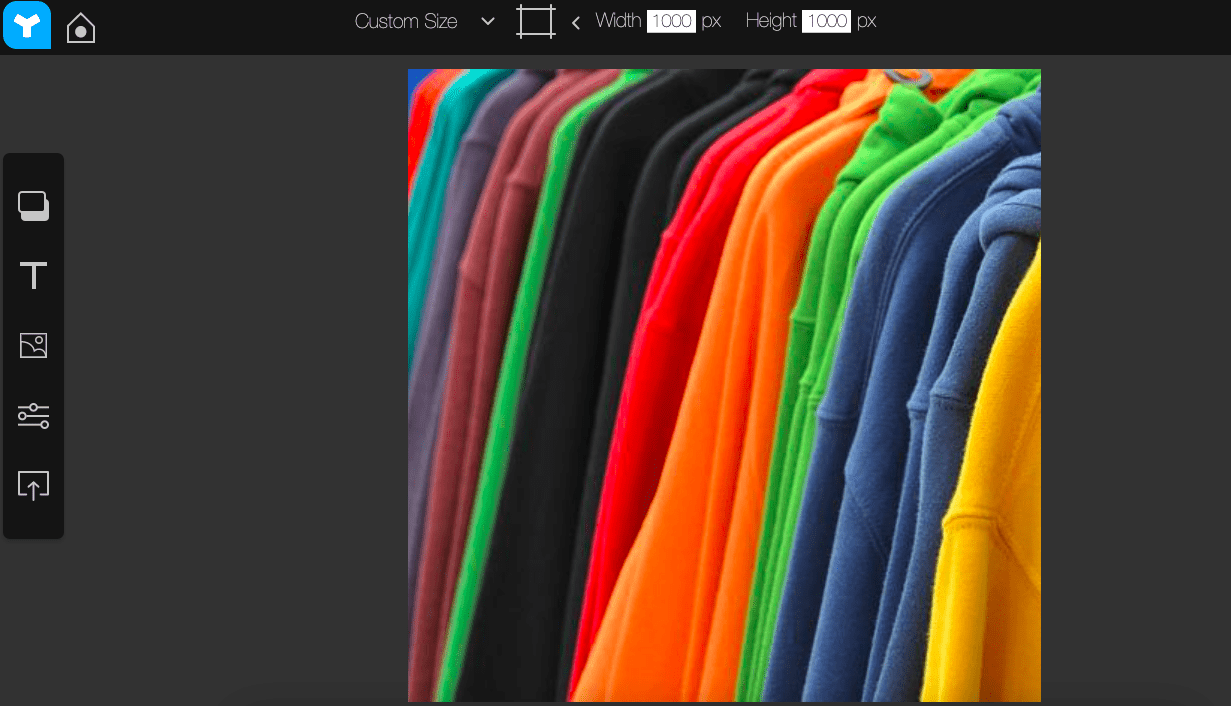This screenshot has height=706, width=1231.
Task: Click the artboard frame size icon
Action: [535, 22]
